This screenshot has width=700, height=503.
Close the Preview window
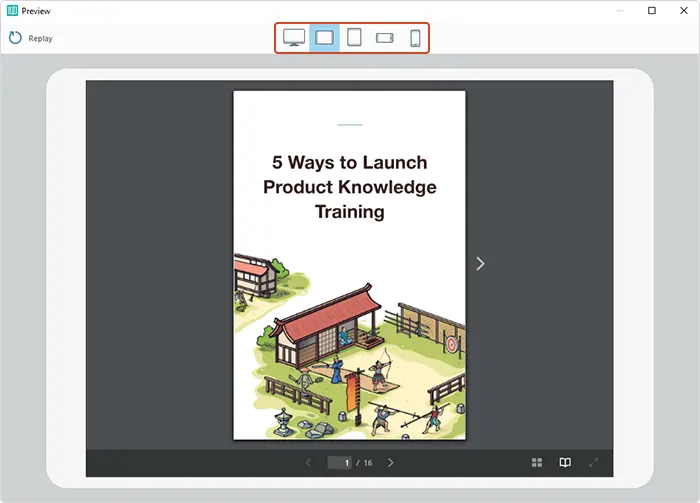pyautogui.click(x=683, y=11)
